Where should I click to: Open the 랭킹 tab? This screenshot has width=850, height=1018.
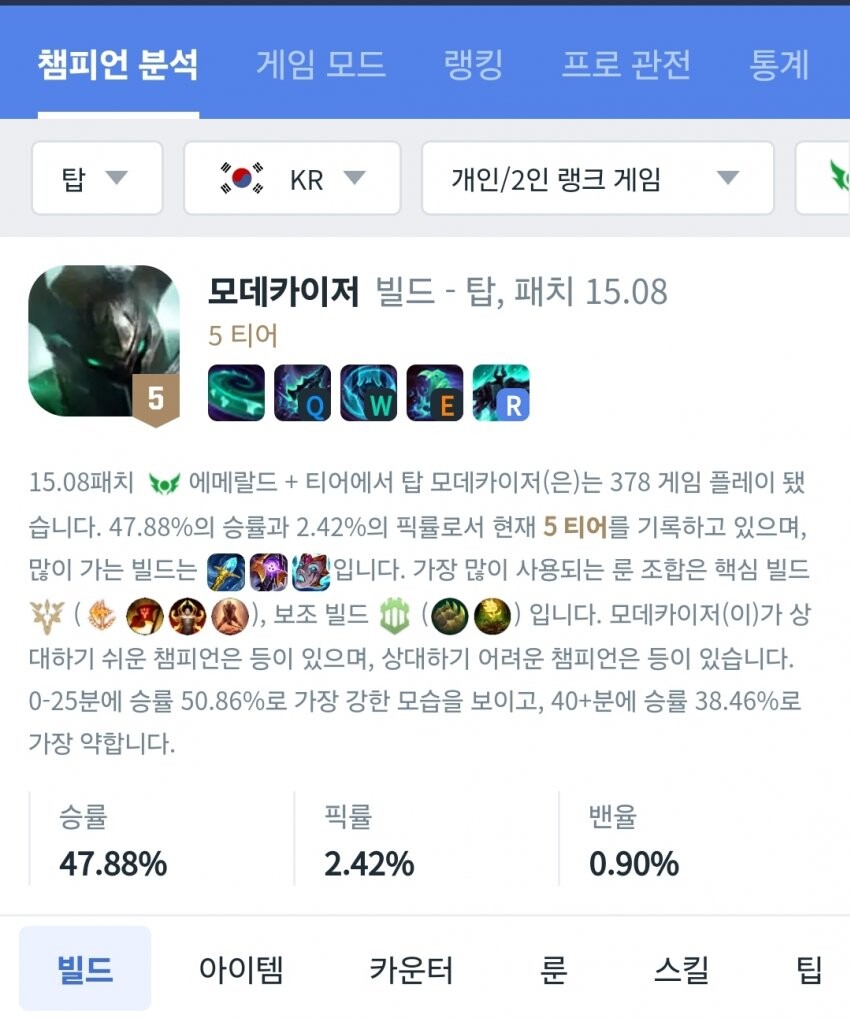pyautogui.click(x=473, y=64)
